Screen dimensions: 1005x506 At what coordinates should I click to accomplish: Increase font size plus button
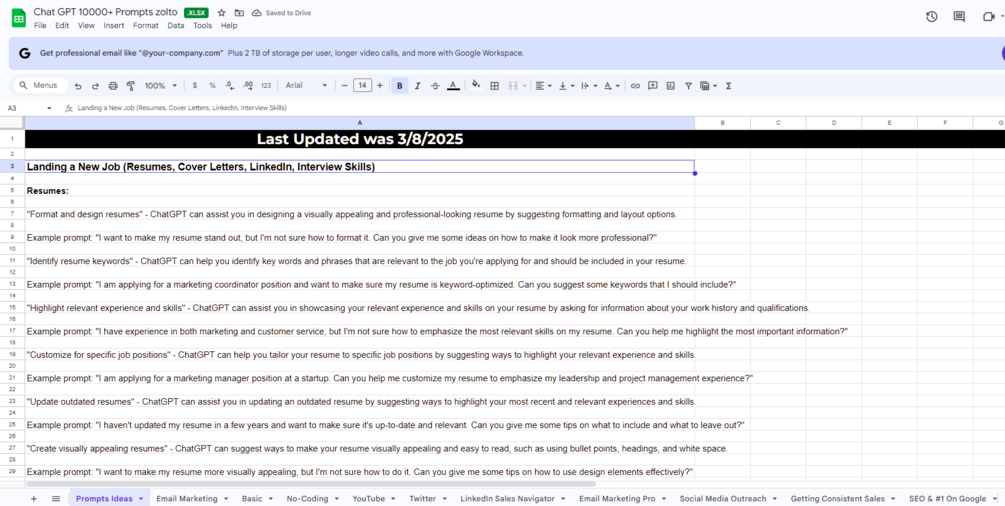point(379,85)
